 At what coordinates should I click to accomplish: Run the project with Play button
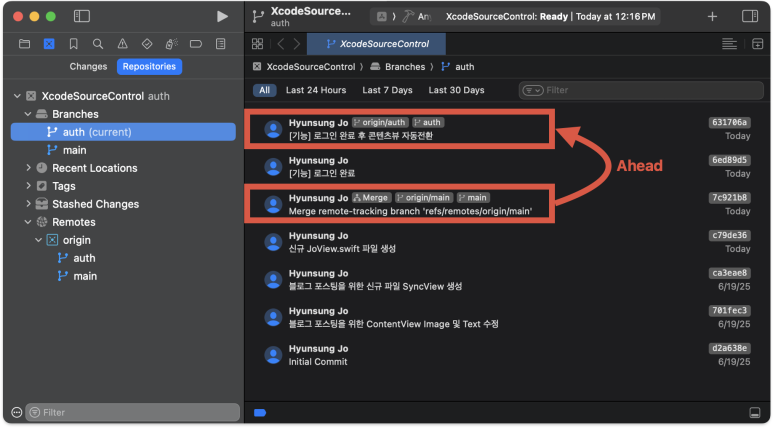(x=222, y=16)
